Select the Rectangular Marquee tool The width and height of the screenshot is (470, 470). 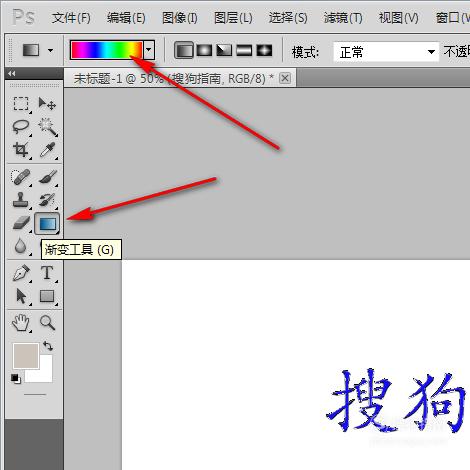21,104
